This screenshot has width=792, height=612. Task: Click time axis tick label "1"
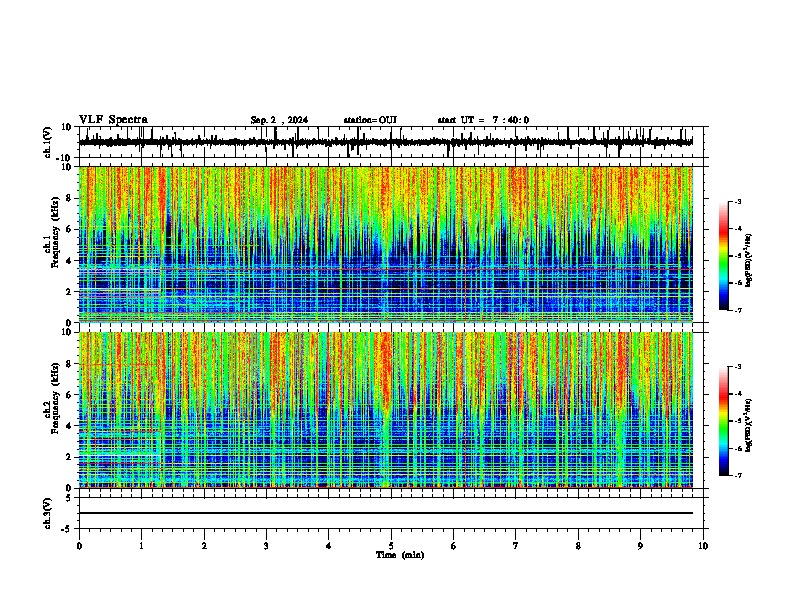pyautogui.click(x=141, y=546)
